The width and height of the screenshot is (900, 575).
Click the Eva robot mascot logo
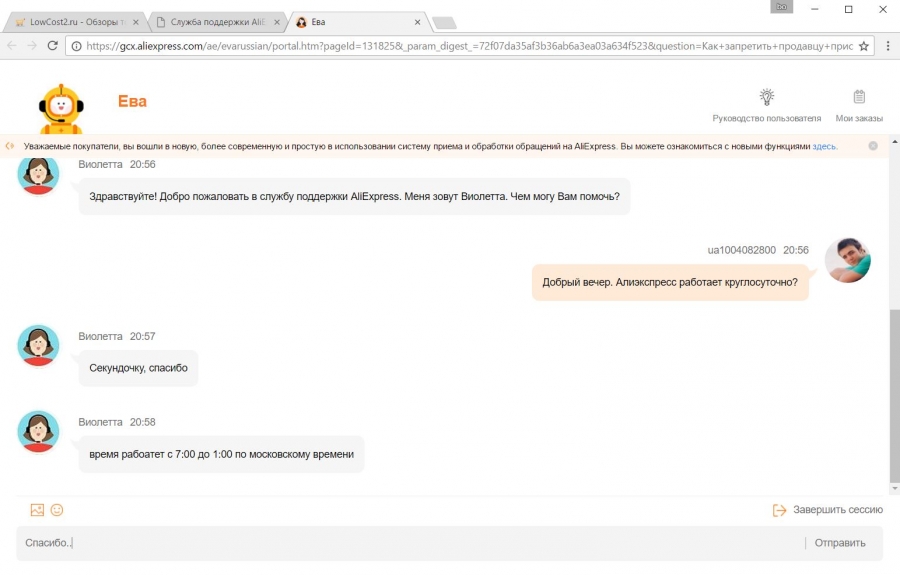pyautogui.click(x=60, y=108)
